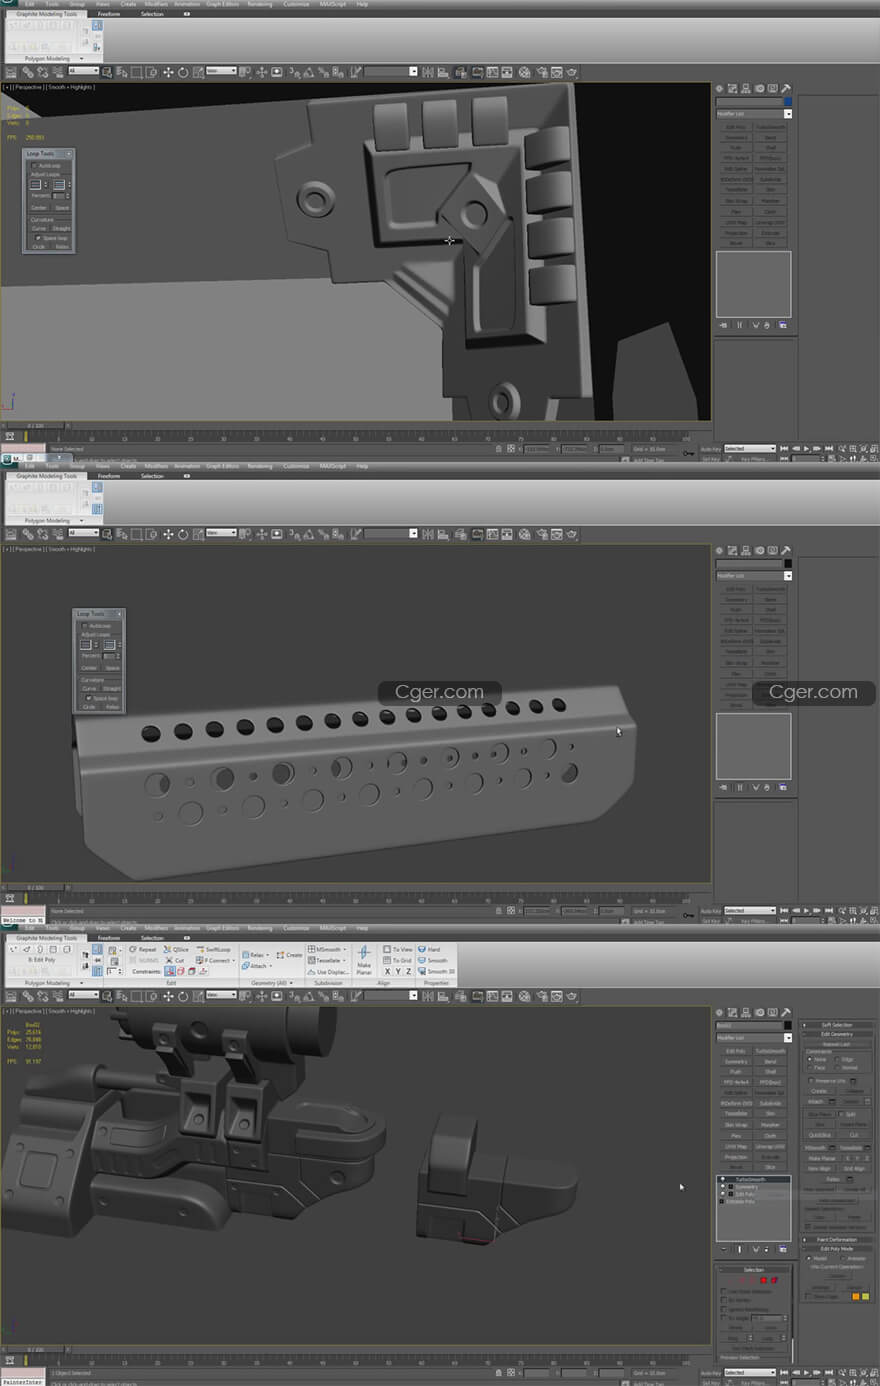Click the SwiftLoop ribbon button

(x=215, y=949)
